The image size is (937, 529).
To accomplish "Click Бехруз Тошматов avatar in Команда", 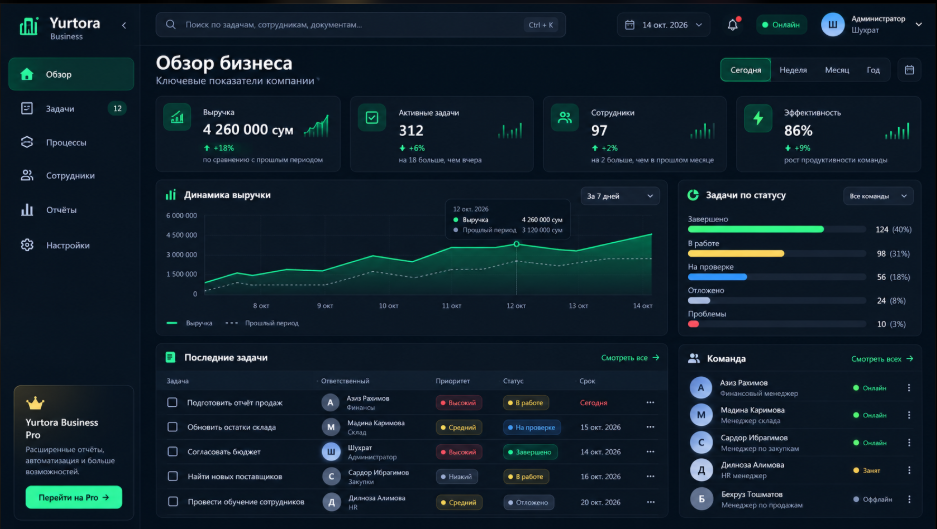I will pos(701,499).
